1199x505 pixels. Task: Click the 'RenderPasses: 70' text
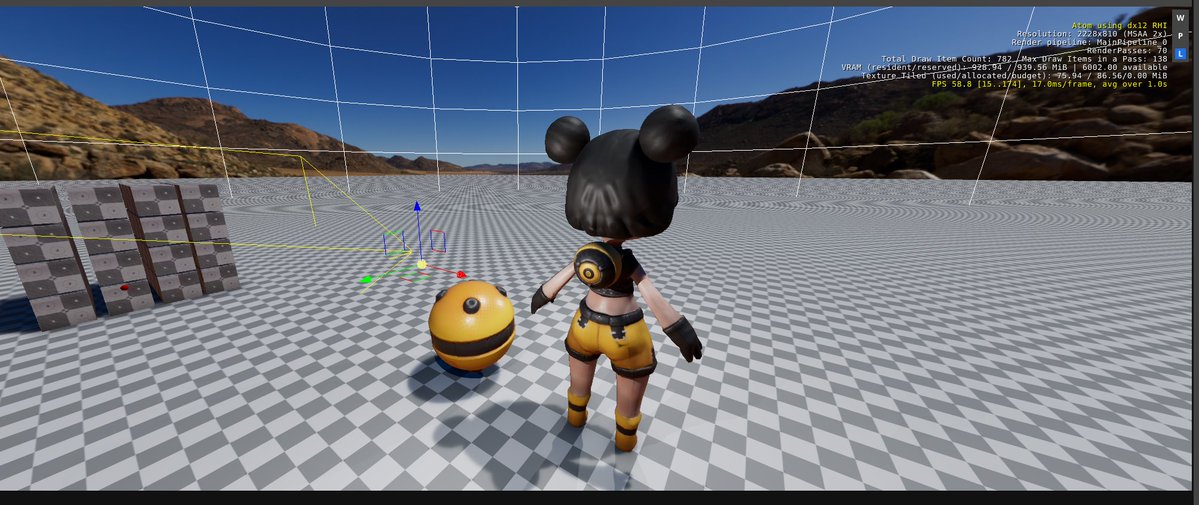pos(1127,50)
